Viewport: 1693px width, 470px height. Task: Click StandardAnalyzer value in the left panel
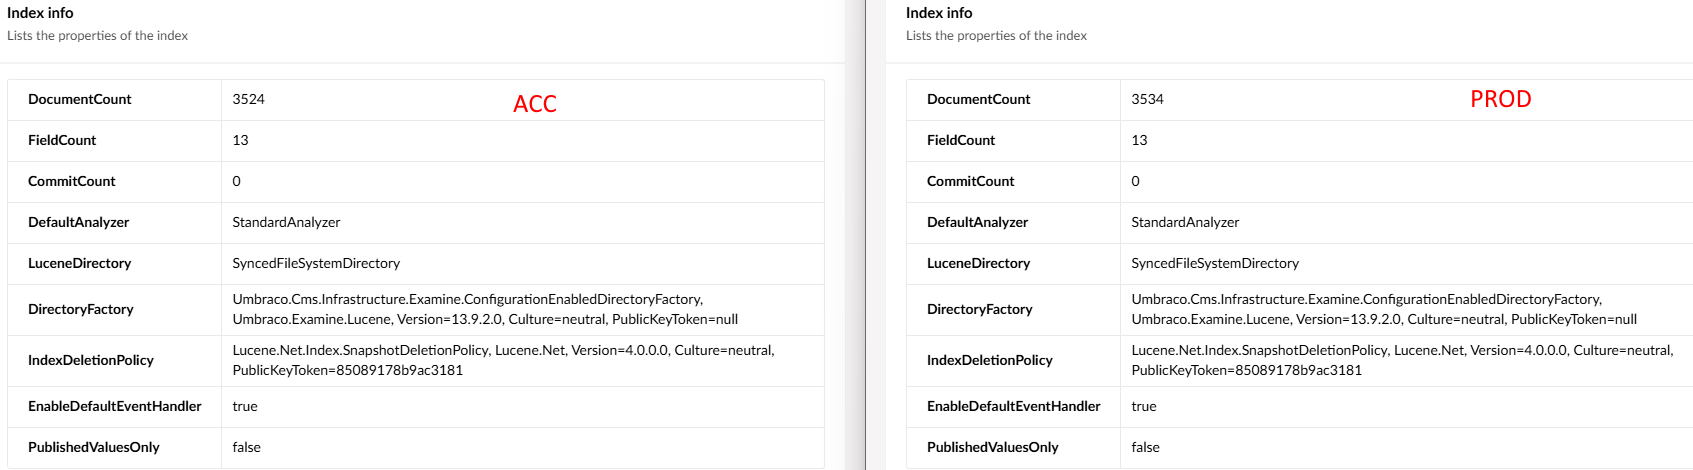(286, 222)
